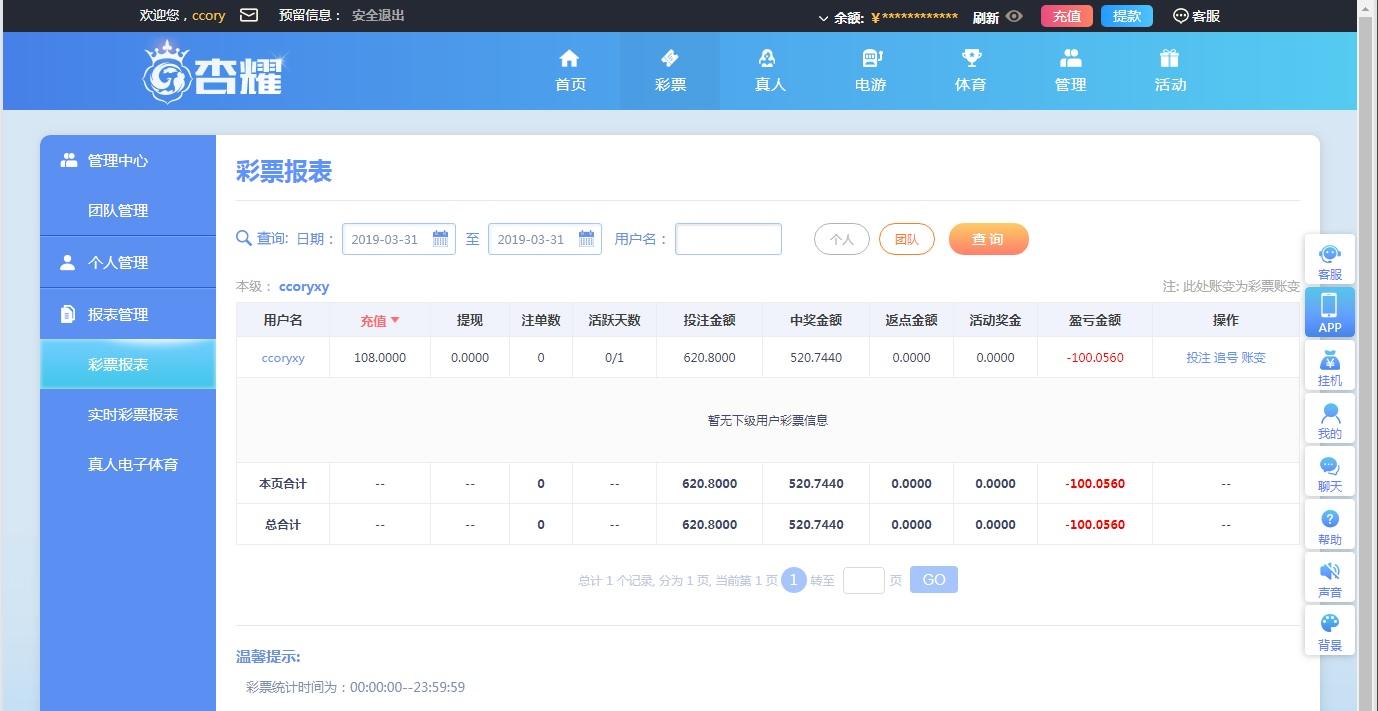Click the 账变 action link in ccoryxy row
Screen dimensions: 1378x711
(x=1253, y=357)
